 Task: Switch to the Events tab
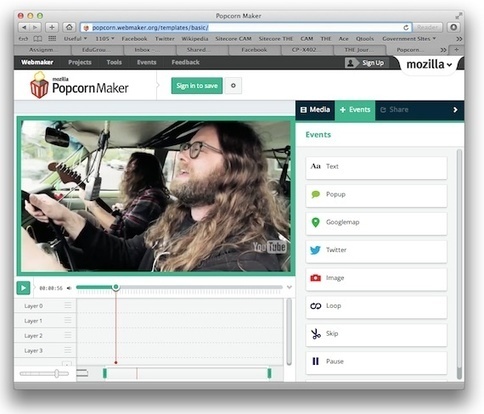pos(355,110)
